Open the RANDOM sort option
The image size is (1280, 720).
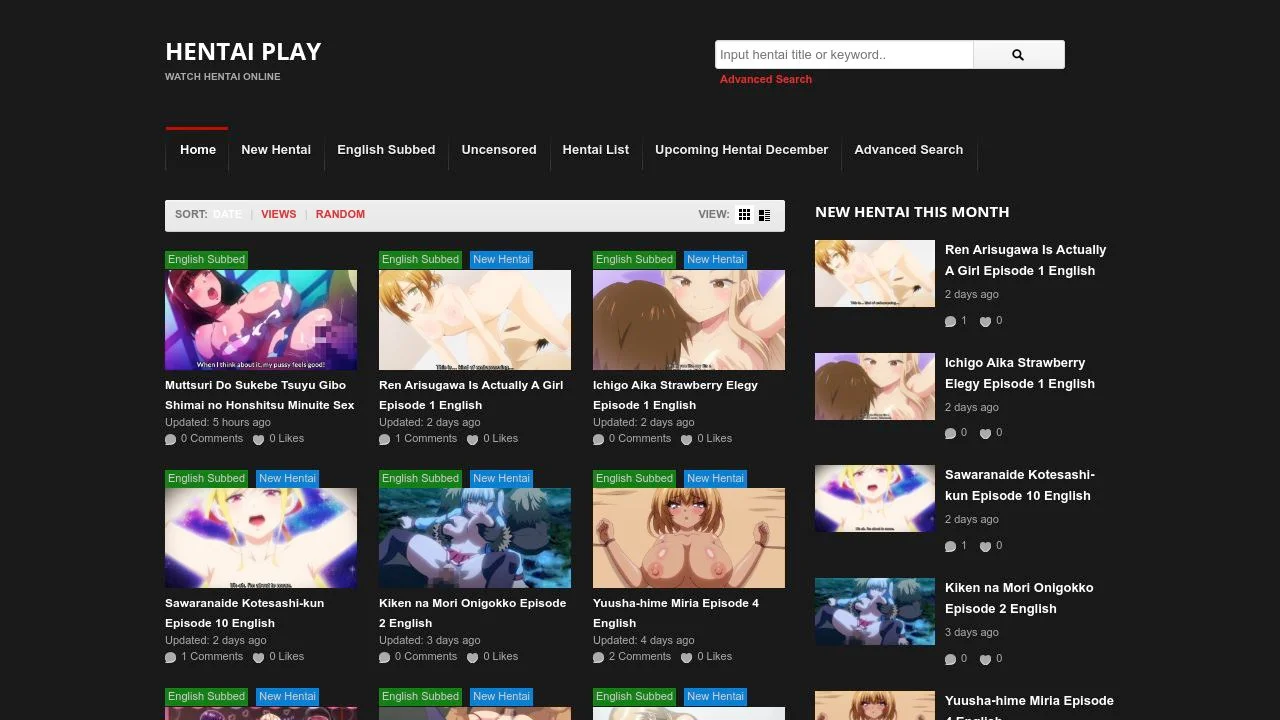[340, 214]
